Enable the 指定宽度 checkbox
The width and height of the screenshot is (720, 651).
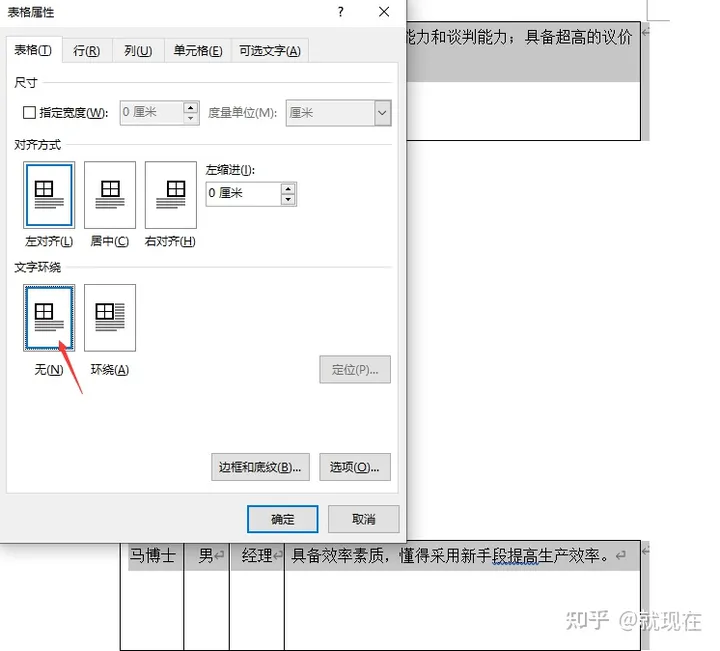29,112
